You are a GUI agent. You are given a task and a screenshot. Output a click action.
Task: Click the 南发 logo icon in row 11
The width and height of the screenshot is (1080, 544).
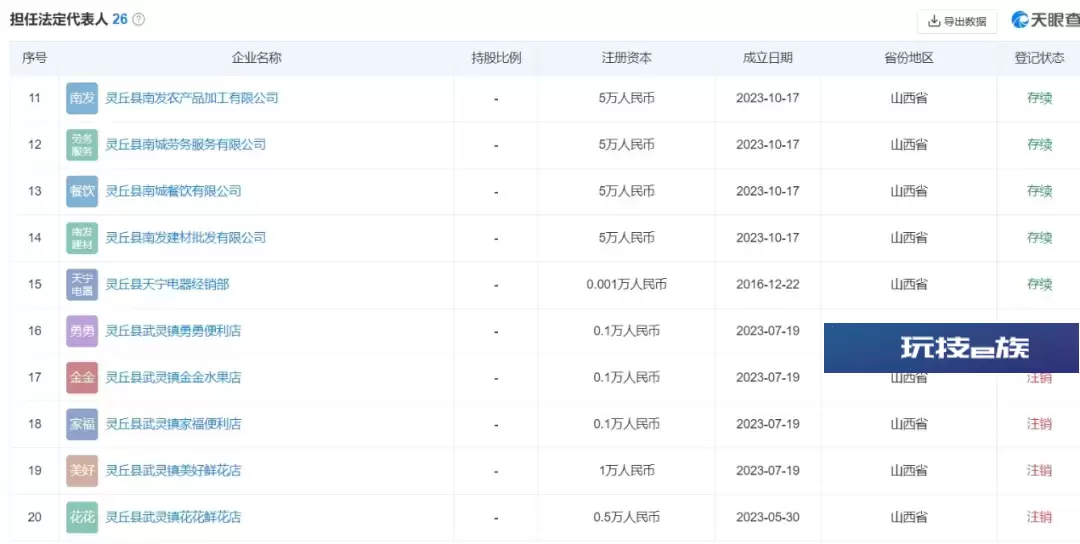[82, 98]
